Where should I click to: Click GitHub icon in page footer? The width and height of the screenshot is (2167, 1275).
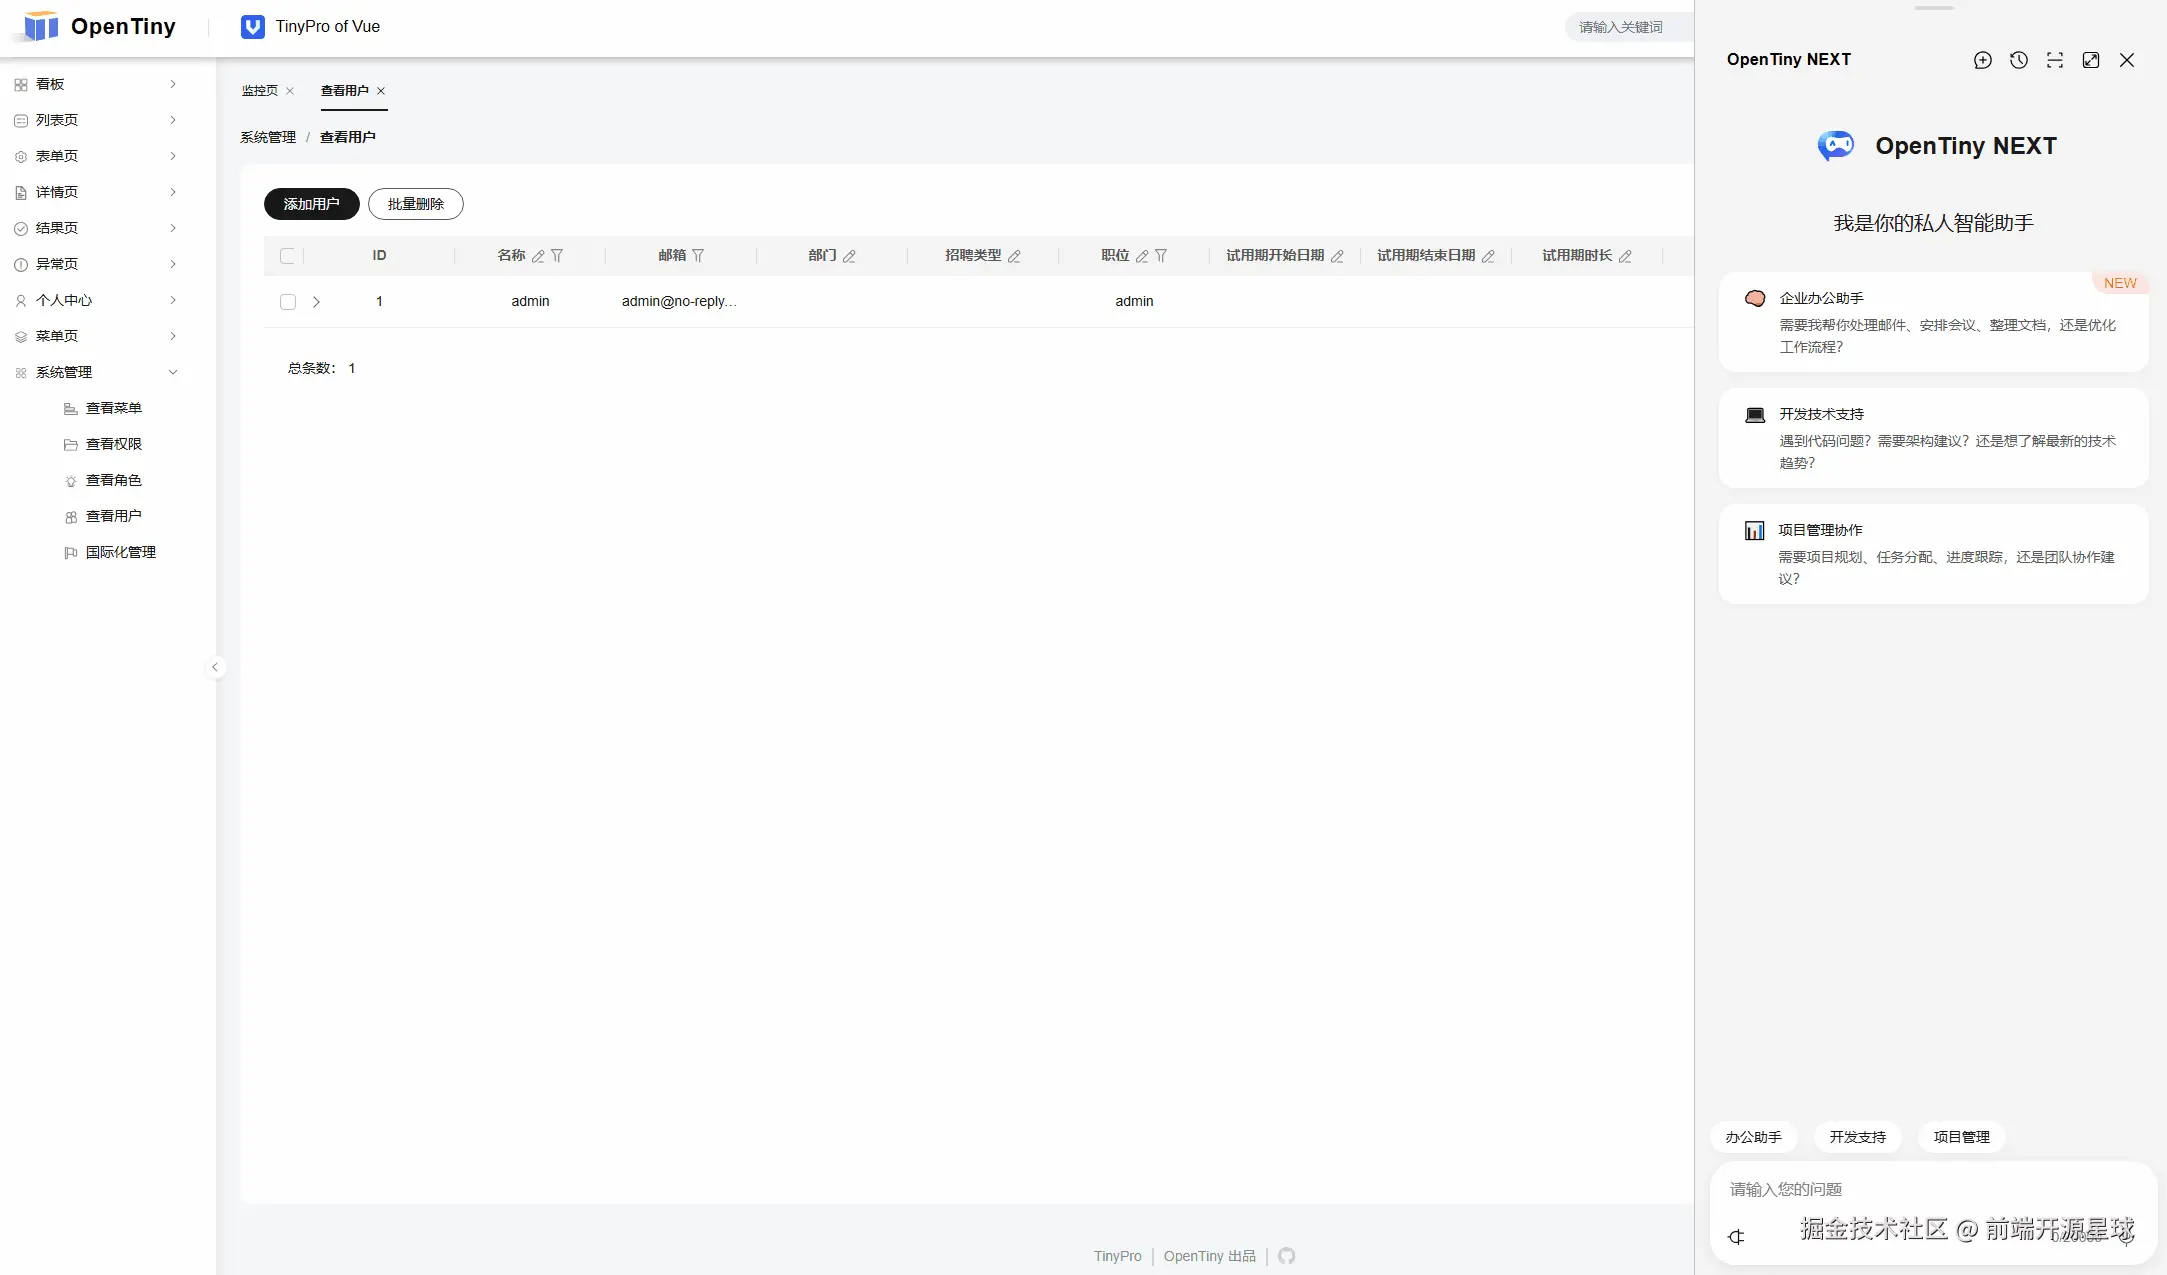1286,1256
